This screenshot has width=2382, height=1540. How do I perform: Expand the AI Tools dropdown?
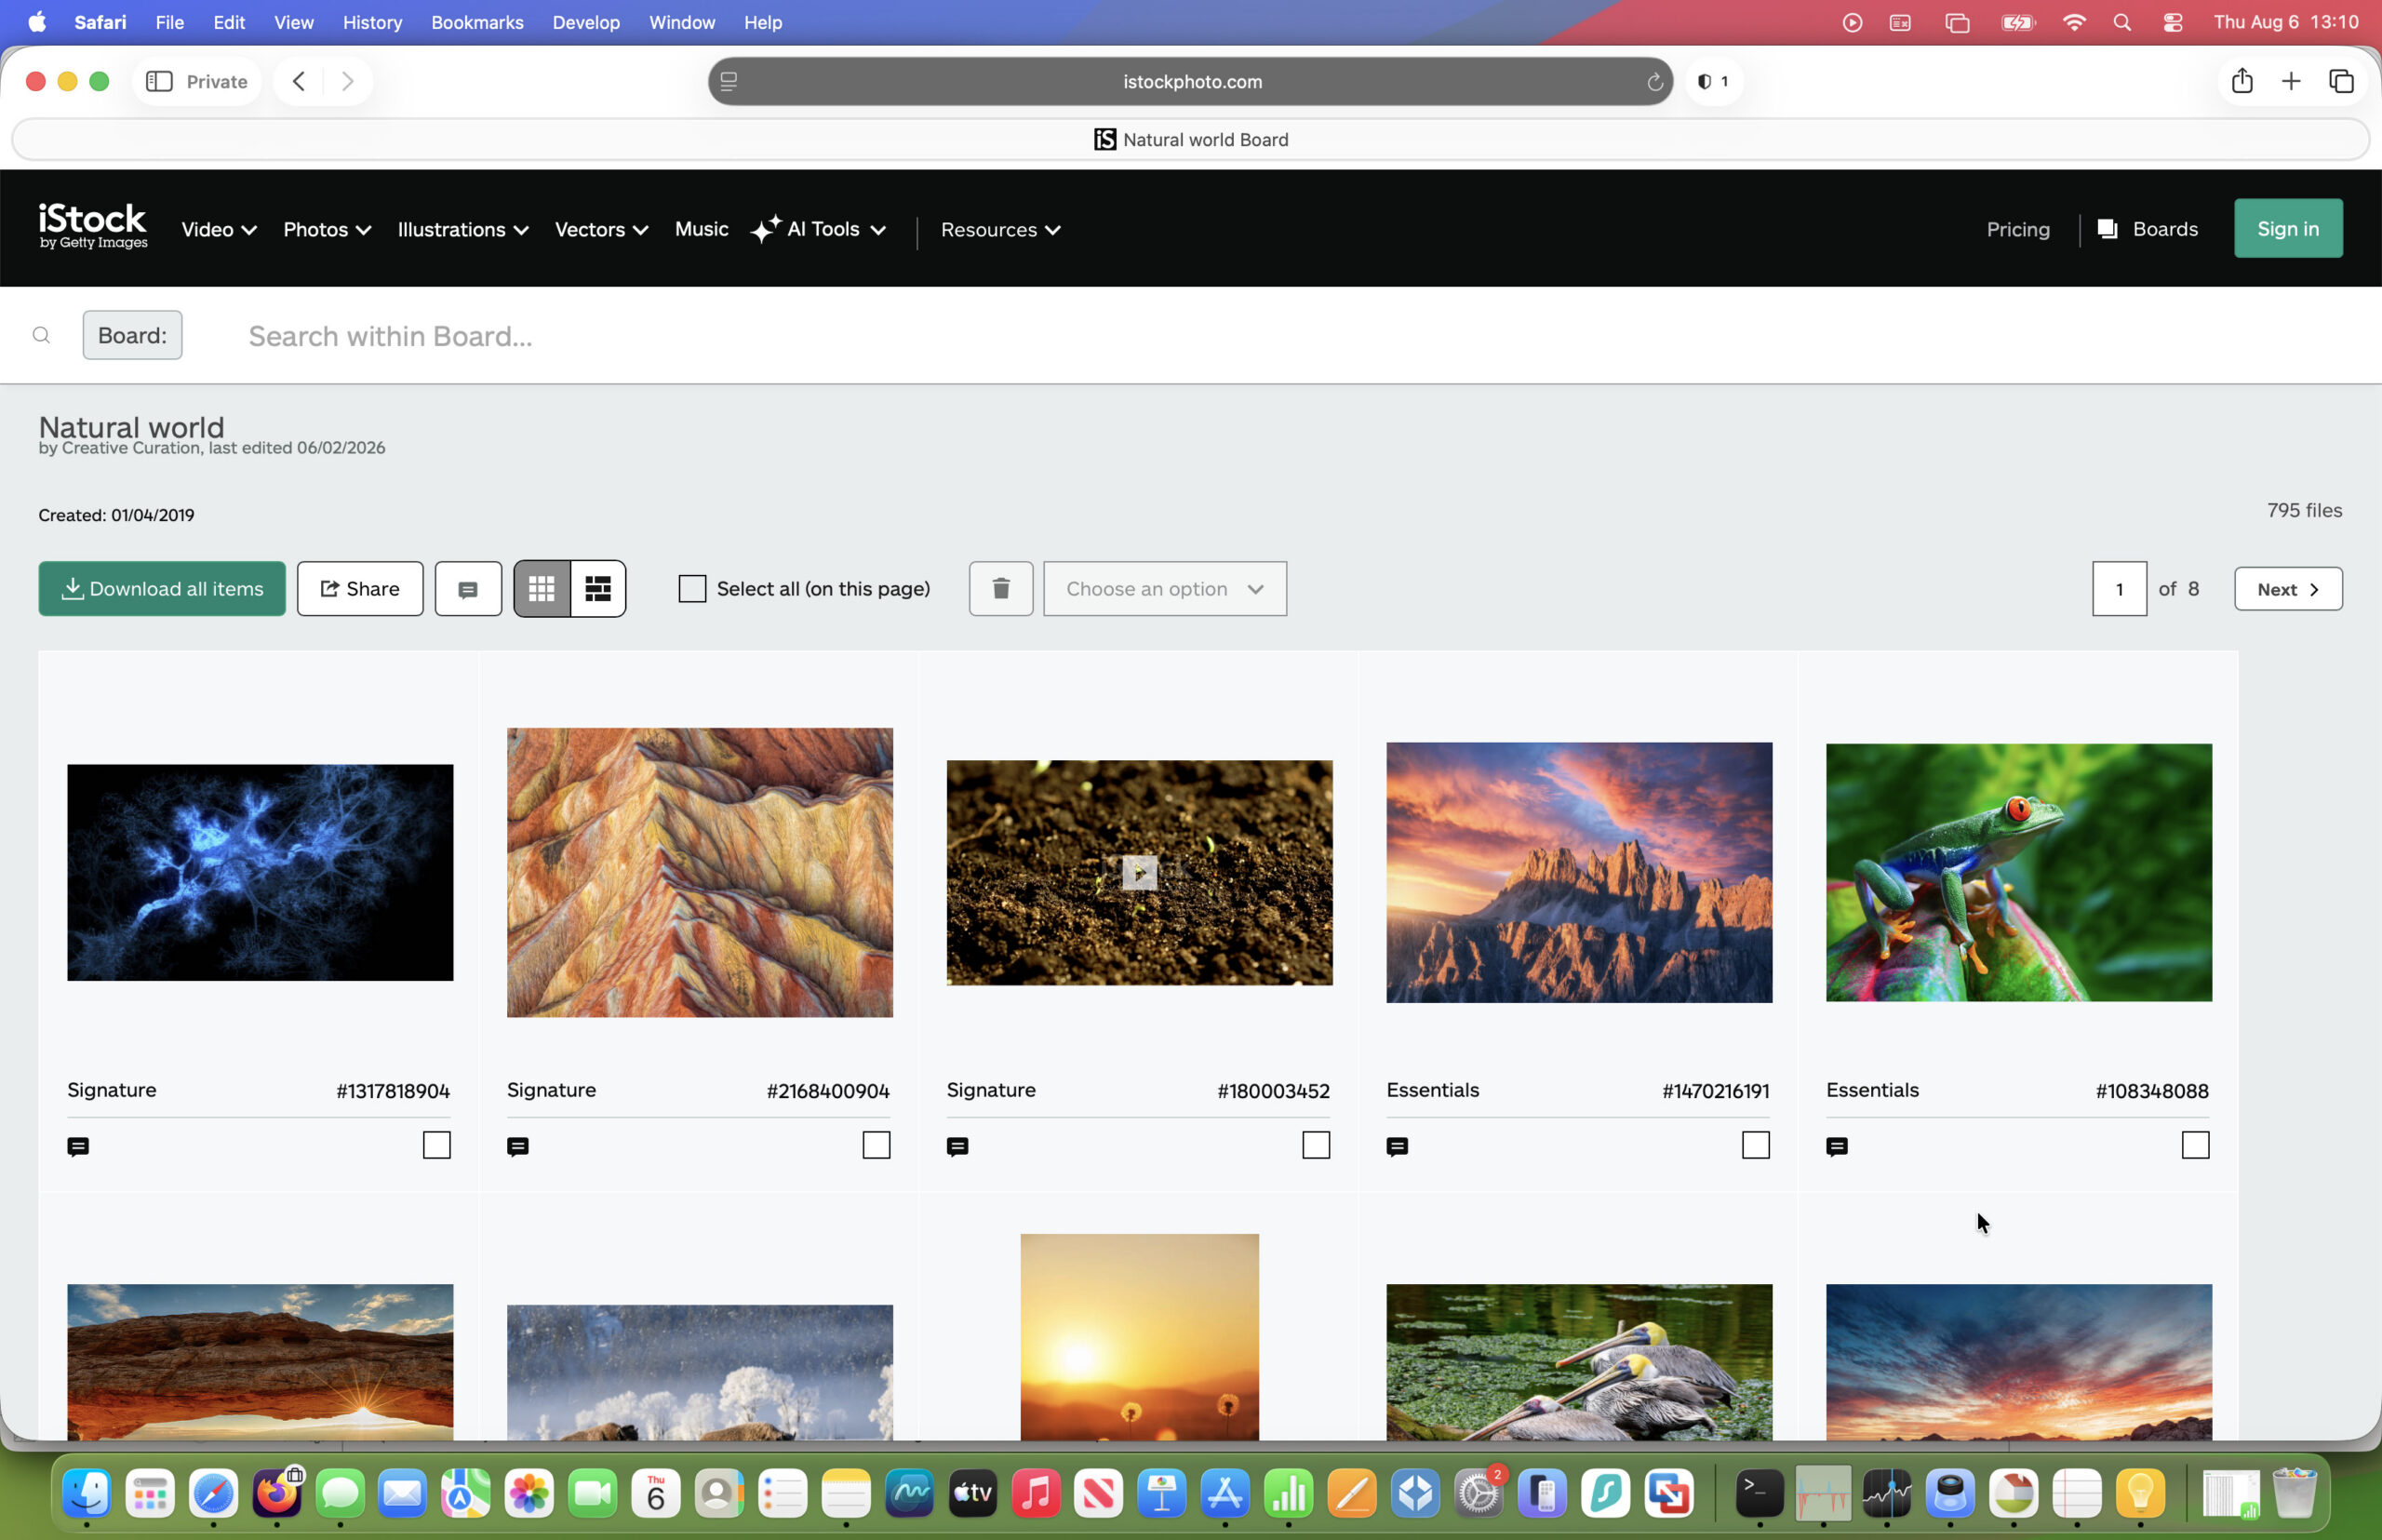point(818,230)
